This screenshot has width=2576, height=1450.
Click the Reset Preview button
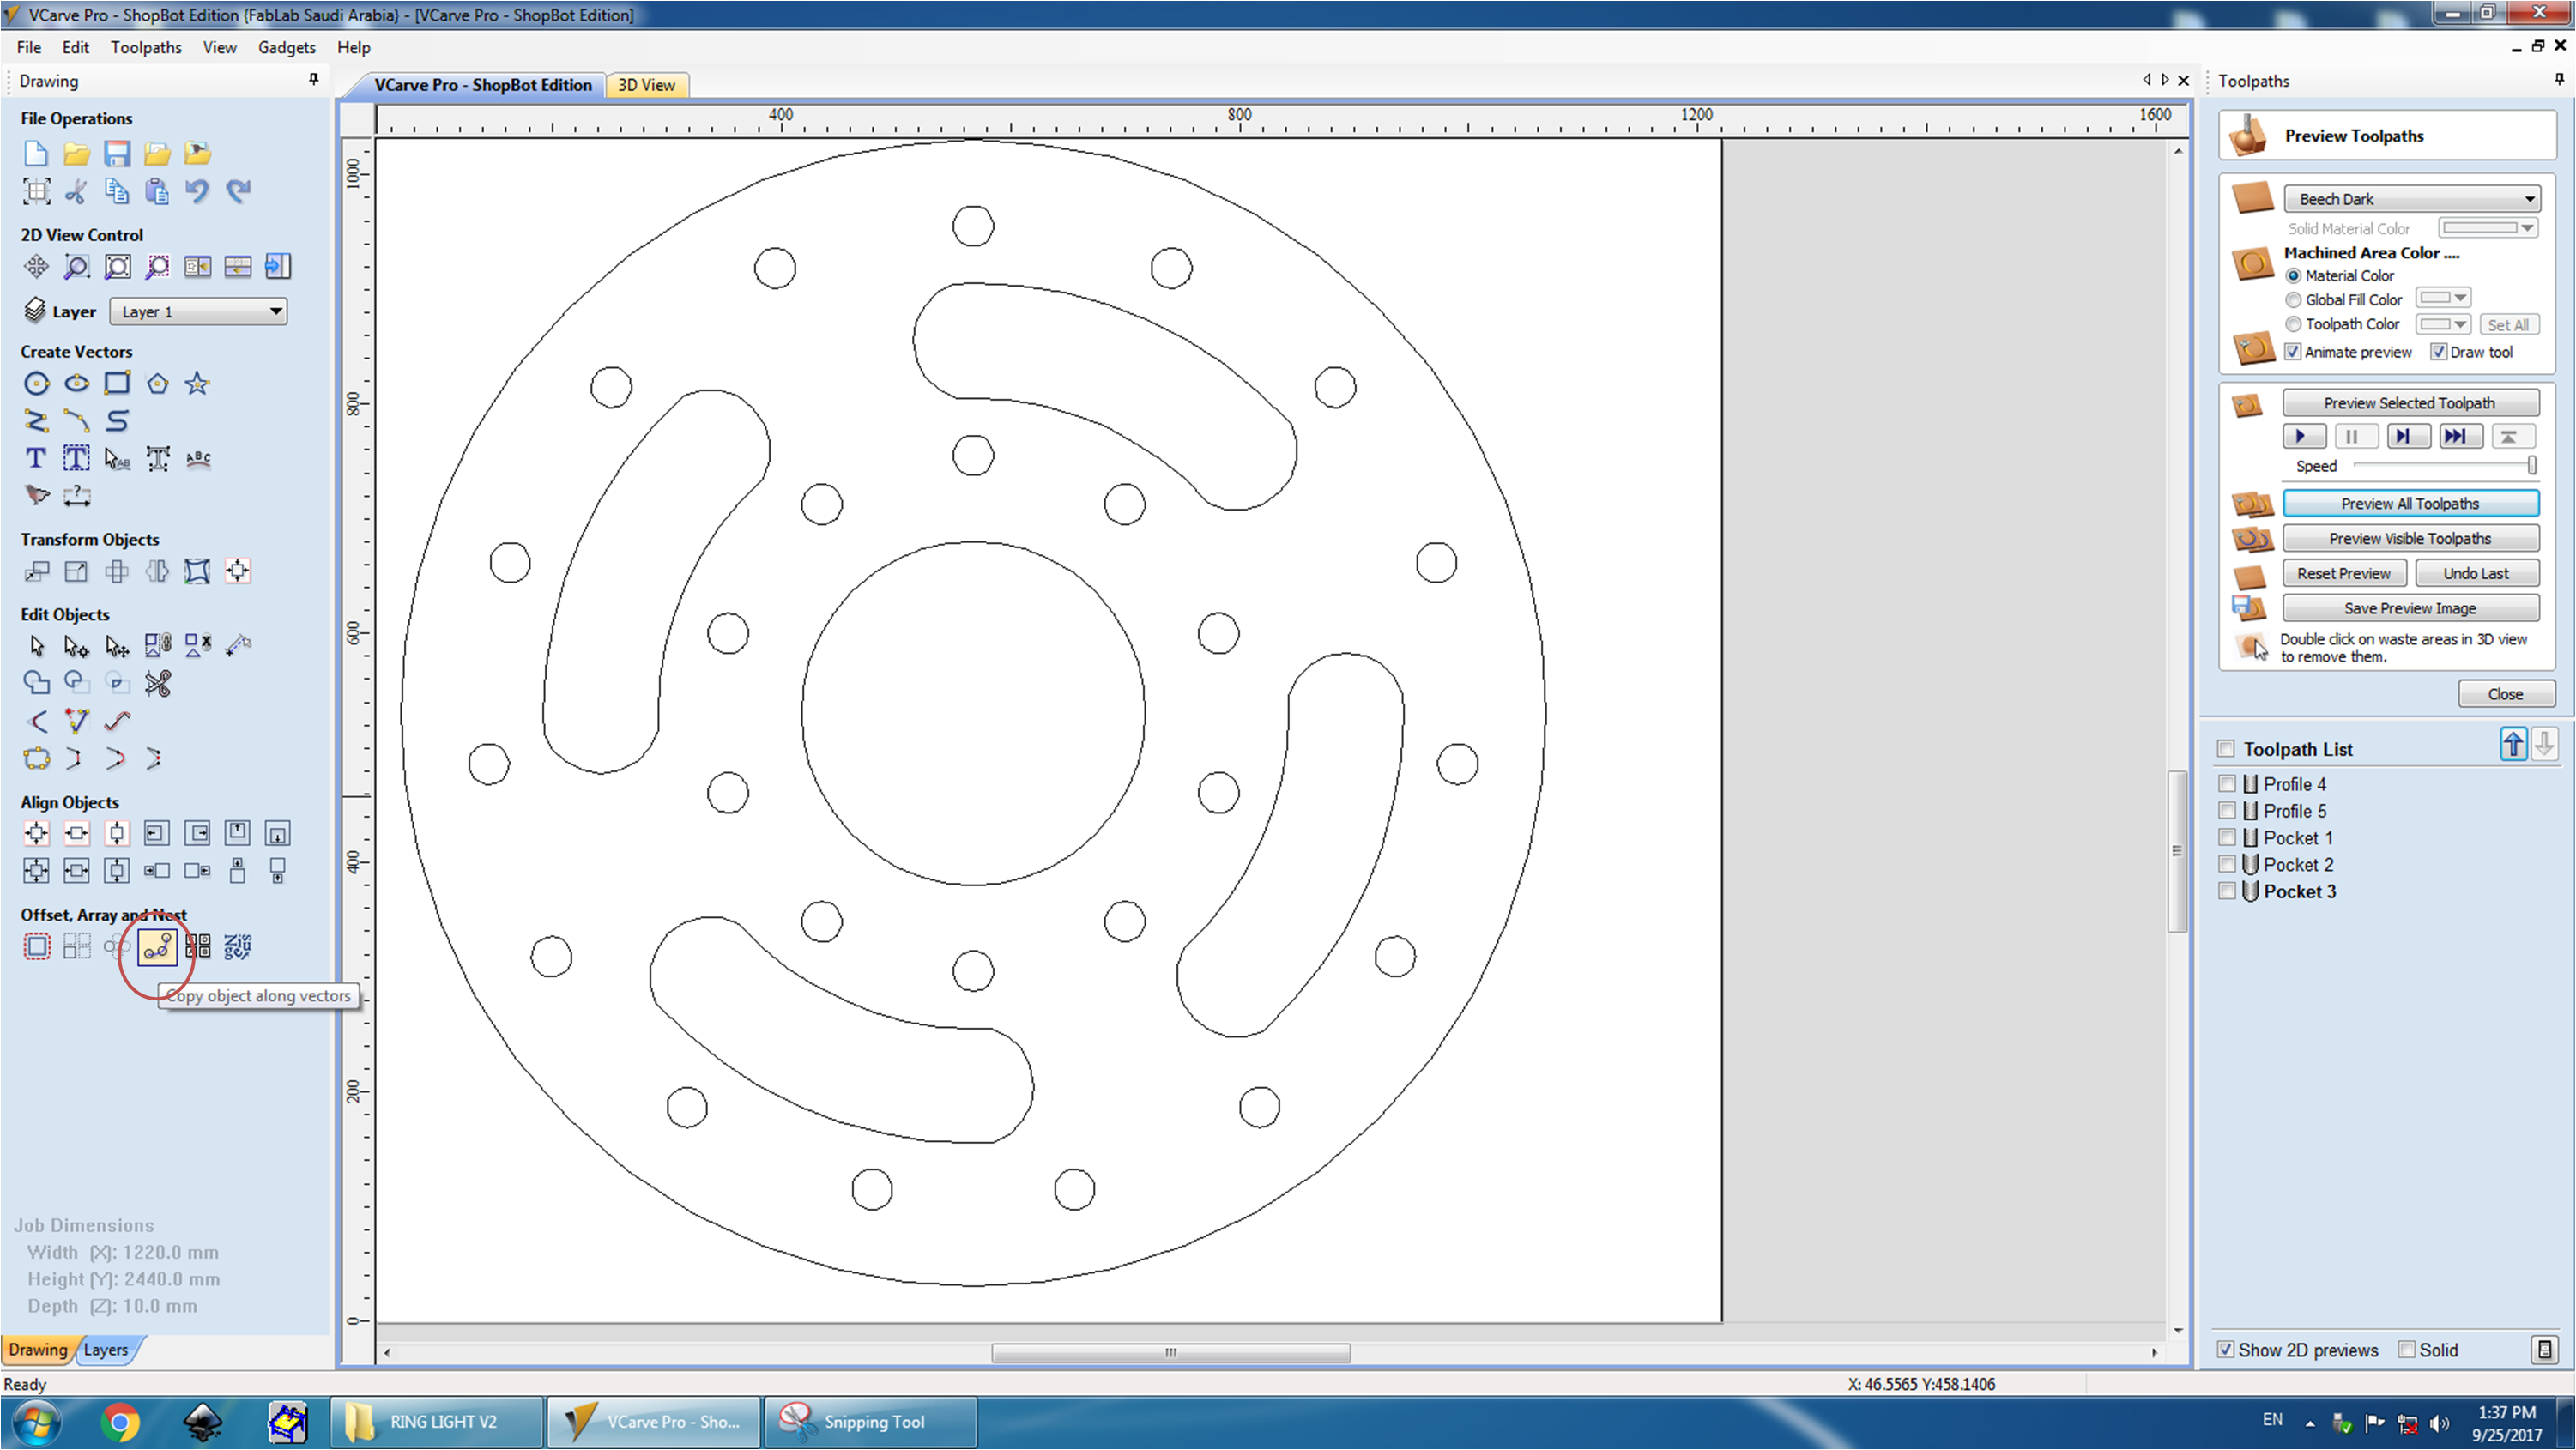click(x=2344, y=572)
